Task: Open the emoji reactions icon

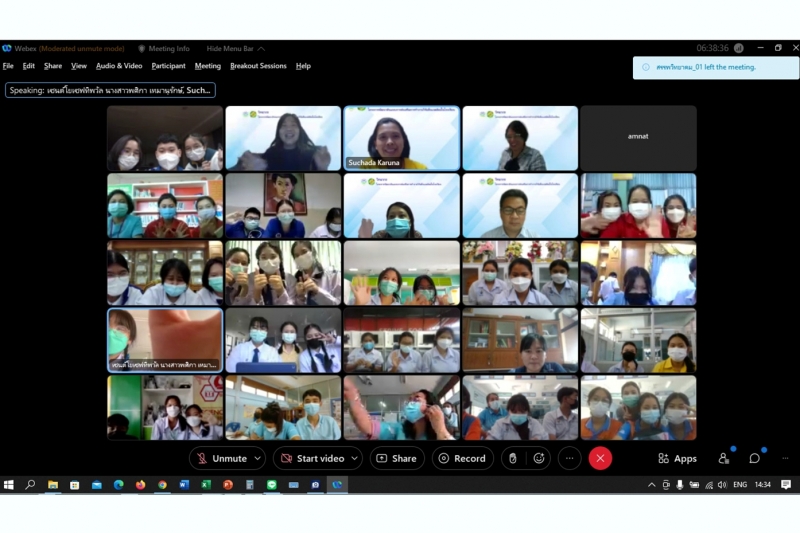Action: [539, 458]
